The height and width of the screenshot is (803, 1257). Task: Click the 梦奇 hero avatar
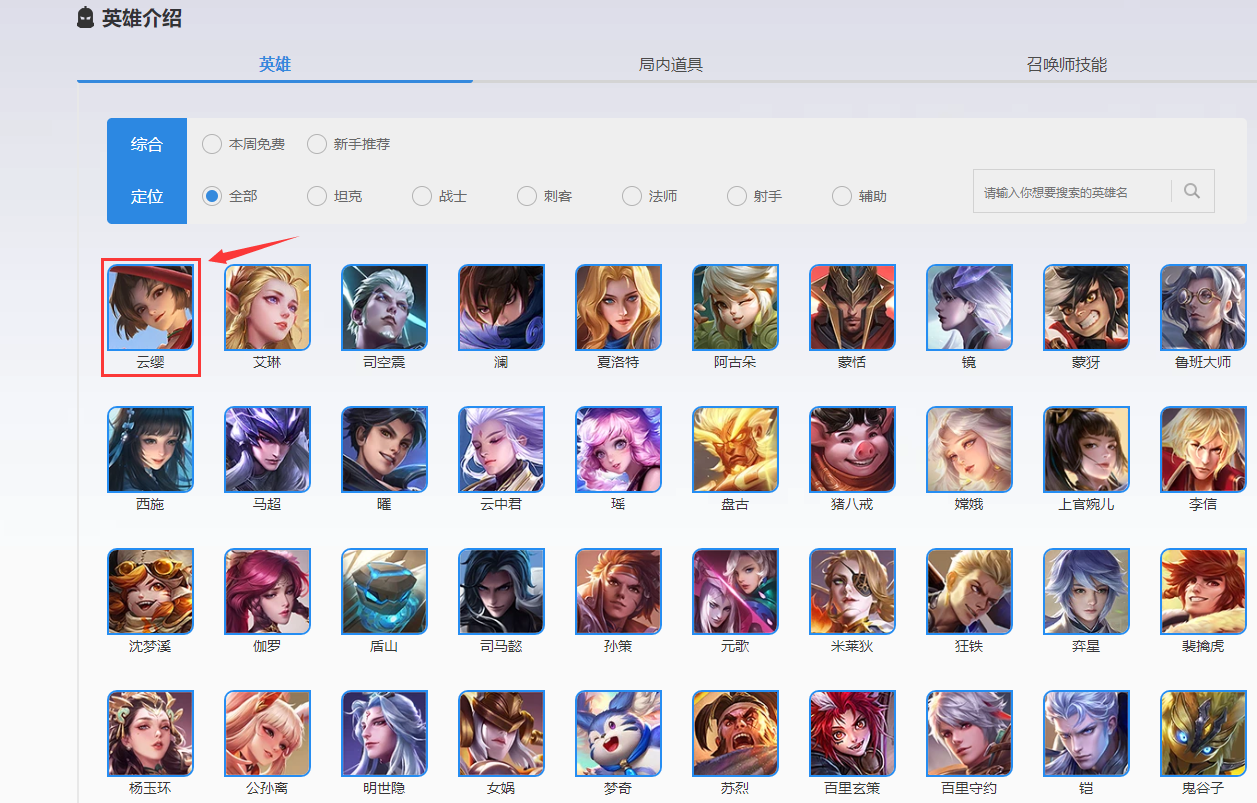tap(618, 734)
